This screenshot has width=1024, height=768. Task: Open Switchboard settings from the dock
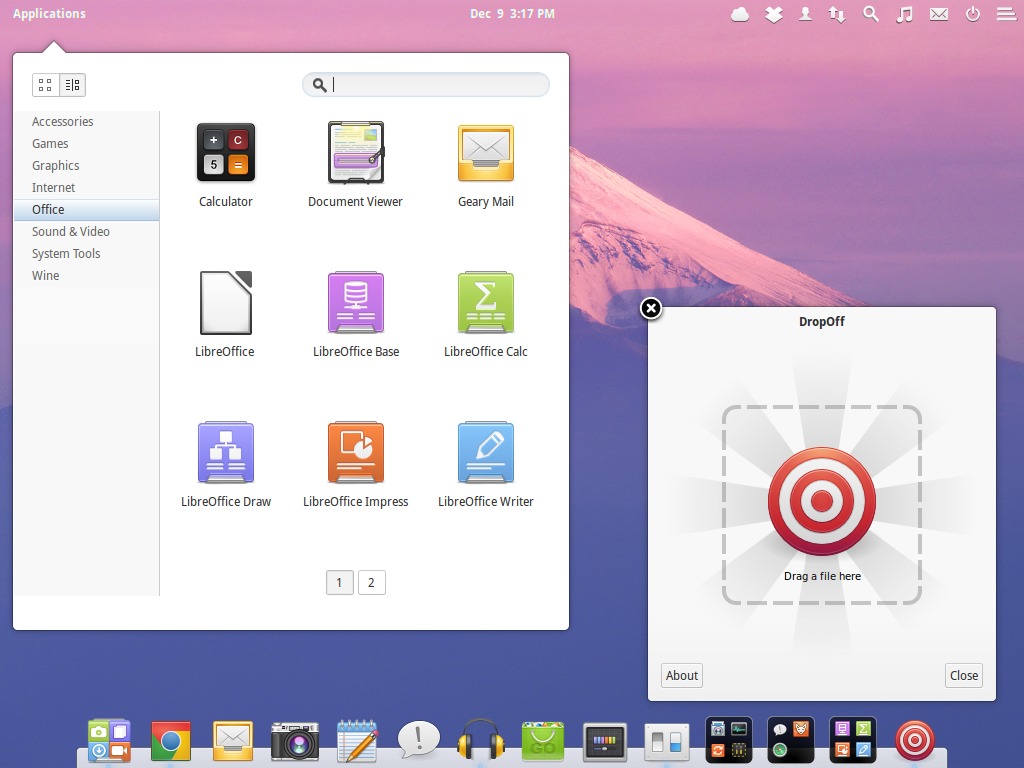point(666,740)
